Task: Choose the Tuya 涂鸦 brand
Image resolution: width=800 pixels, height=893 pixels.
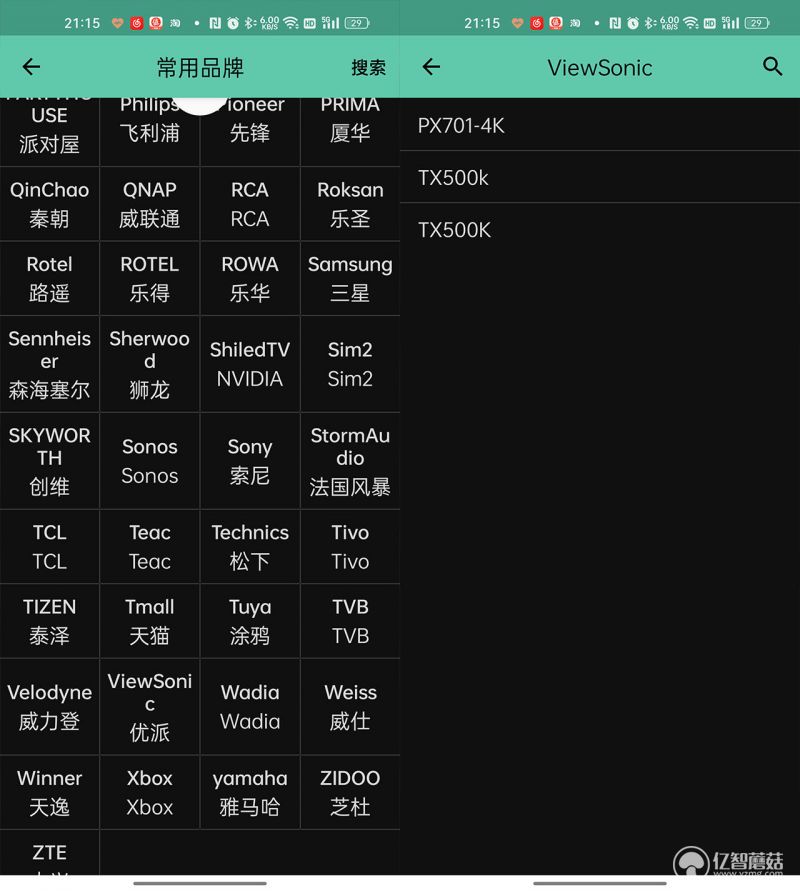Action: pos(250,621)
